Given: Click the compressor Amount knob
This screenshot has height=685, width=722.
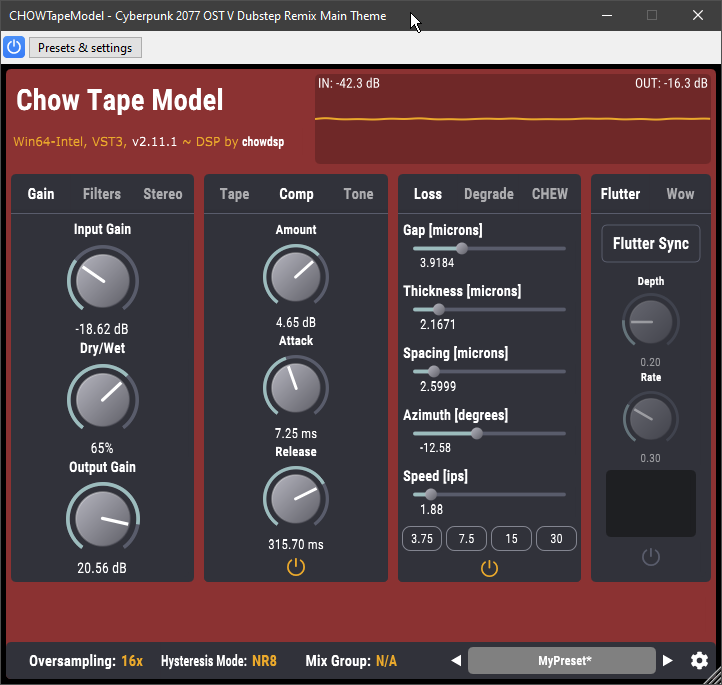Looking at the screenshot, I should (296, 277).
